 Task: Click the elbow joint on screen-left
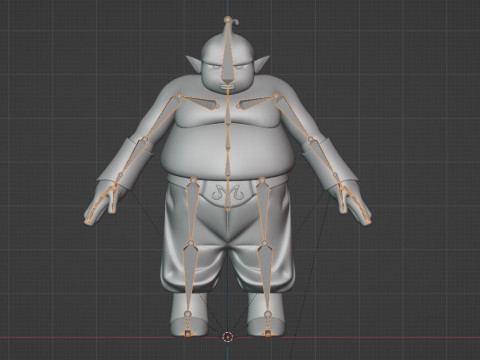coord(145,139)
